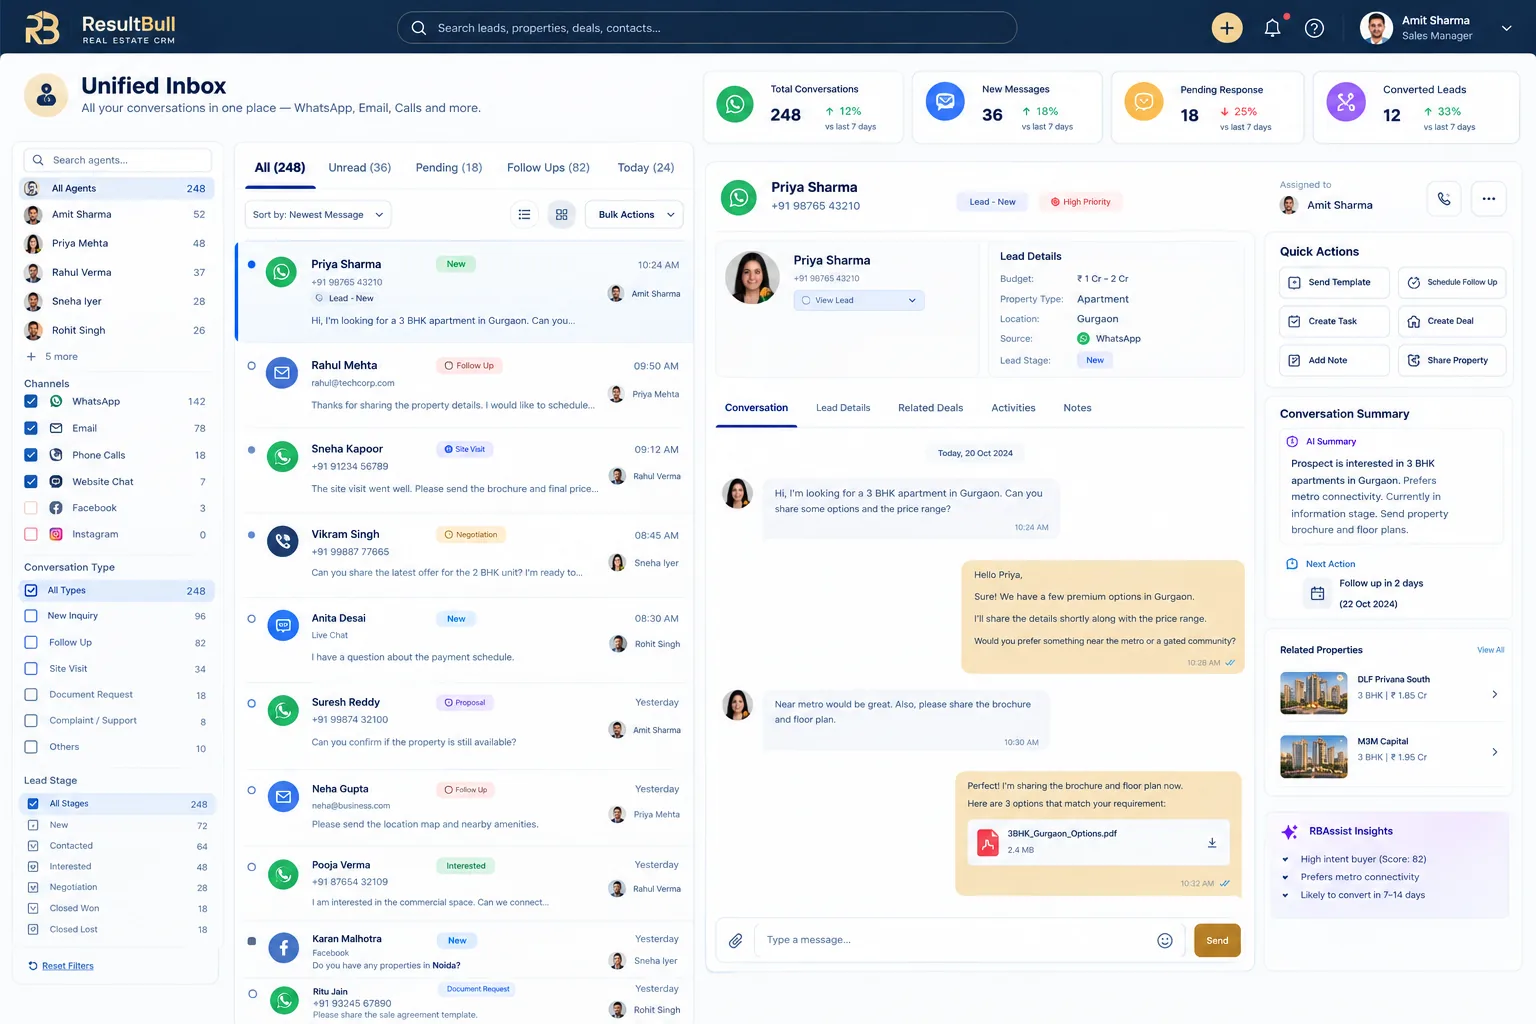
Task: Select Rahul Verma in the agents list
Action: pos(116,272)
